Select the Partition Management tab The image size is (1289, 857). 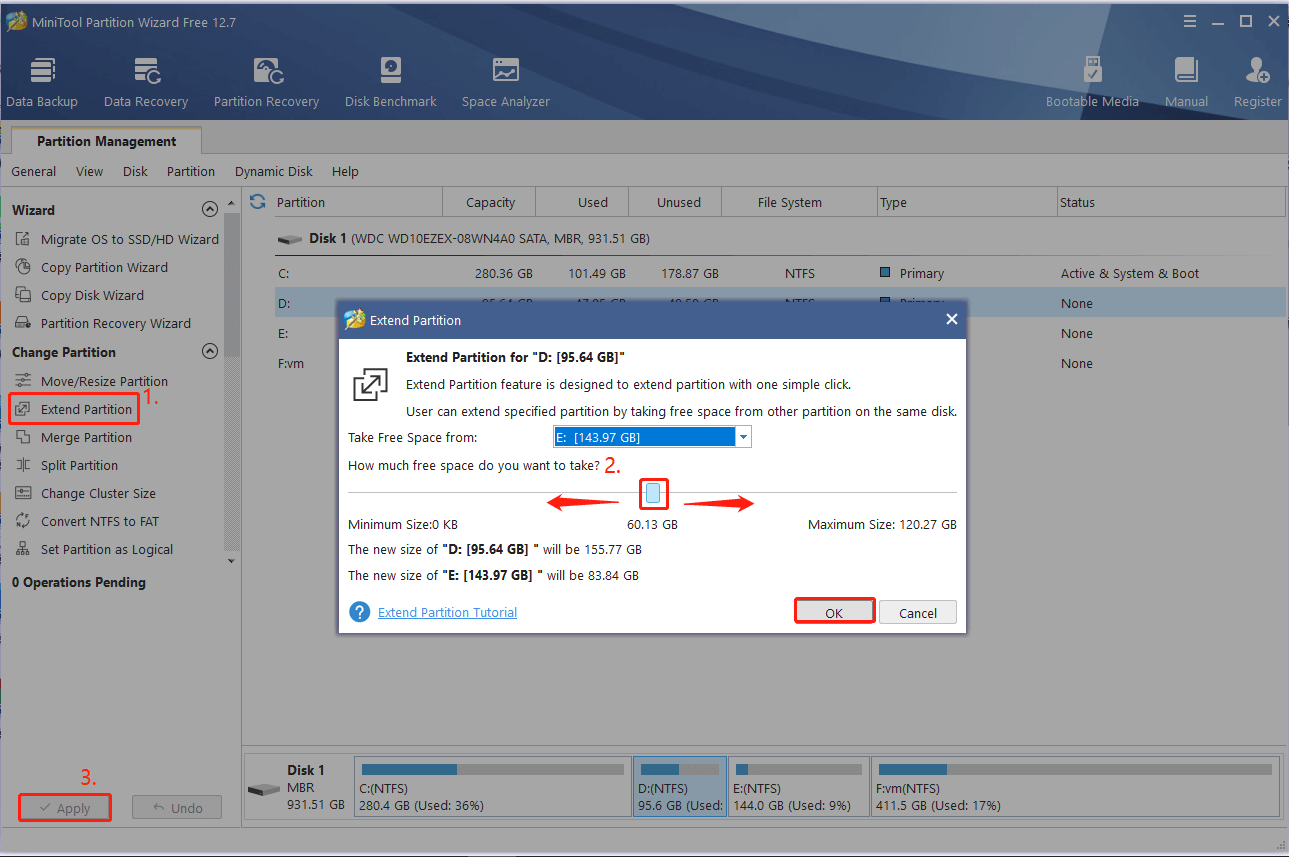click(107, 141)
